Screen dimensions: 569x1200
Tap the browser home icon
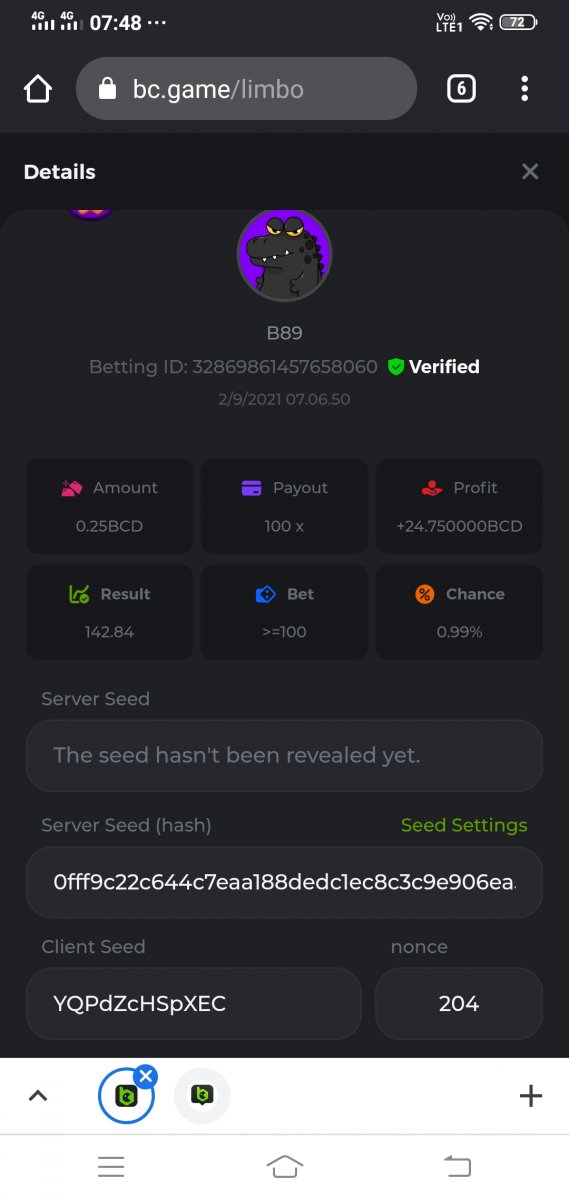click(37, 89)
